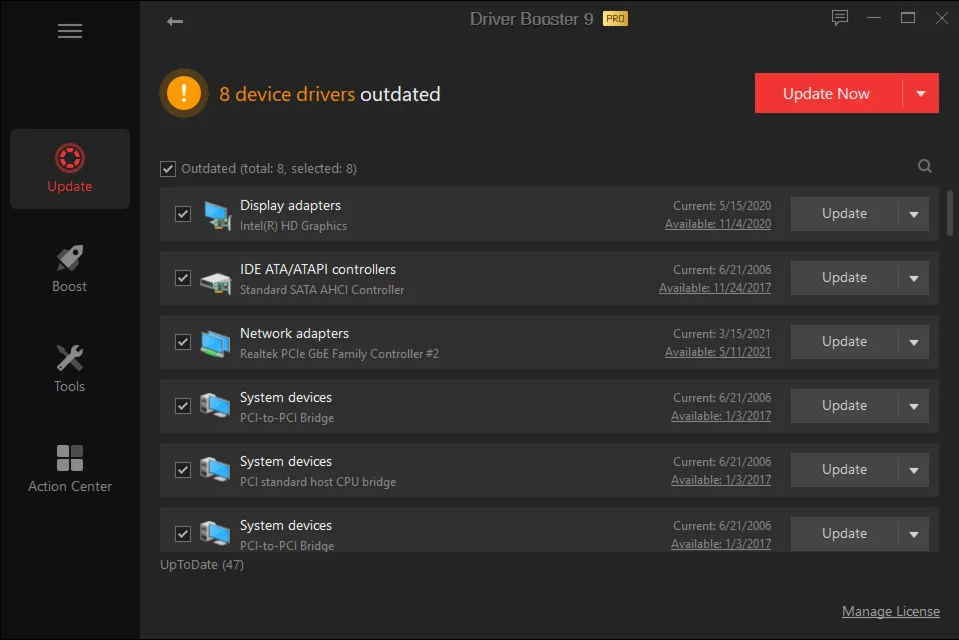This screenshot has width=959, height=640.
Task: Toggle the Outdated select-all checkbox
Action: [x=168, y=169]
